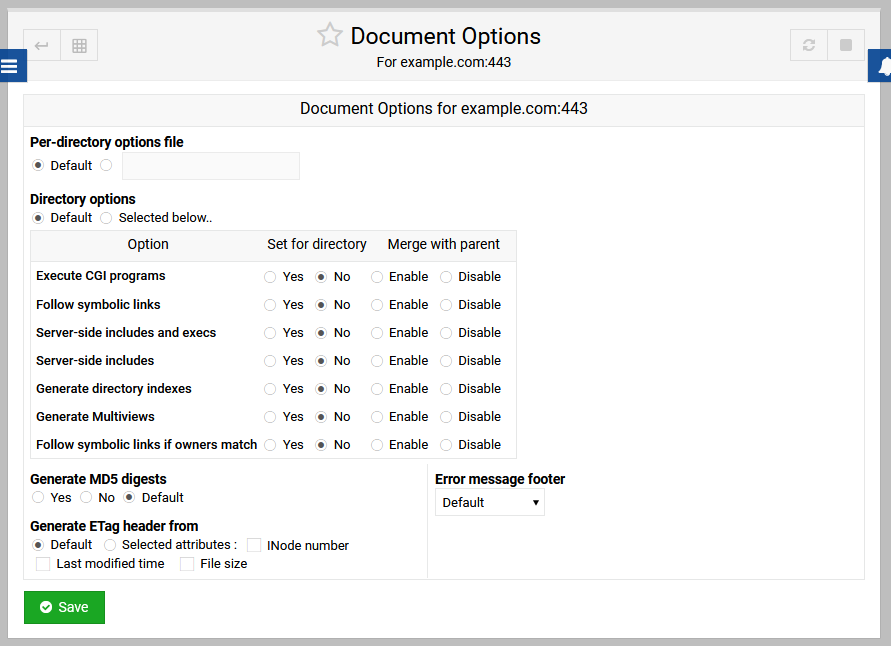The width and height of the screenshot is (891, 646).
Task: Disable merge for Execute CGI programs
Action: (446, 277)
